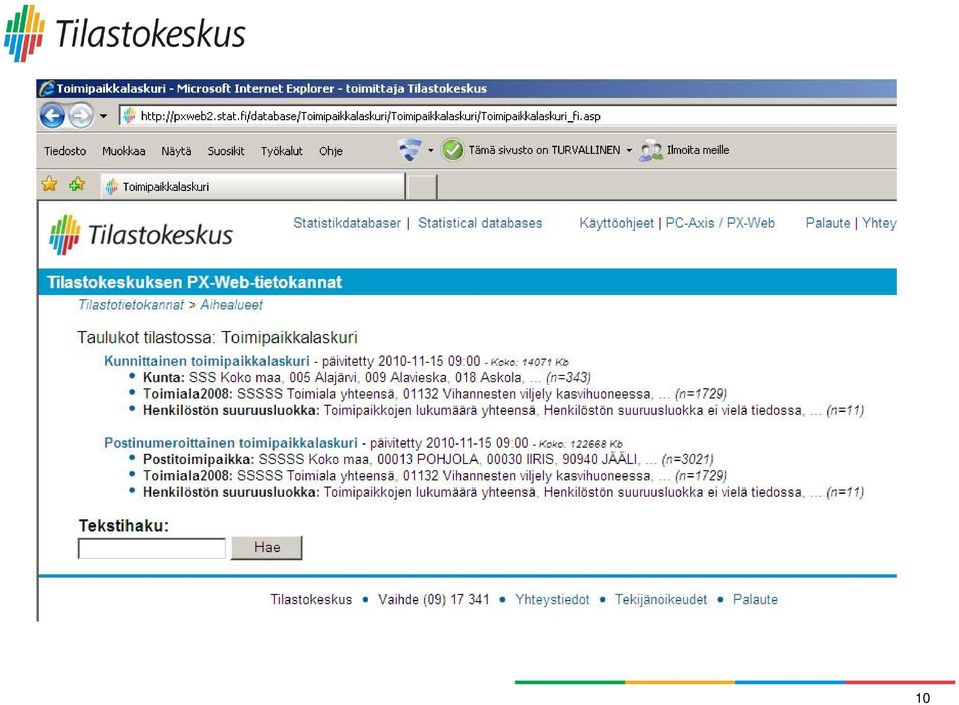The height and width of the screenshot is (705, 959).
Task: Click the Hae search button
Action: [x=267, y=547]
